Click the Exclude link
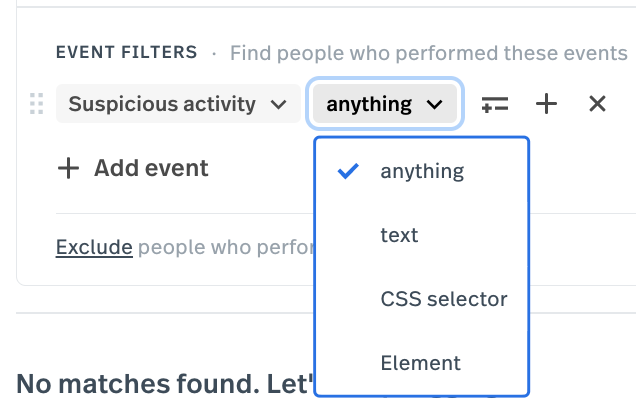This screenshot has width=636, height=410. [94, 247]
